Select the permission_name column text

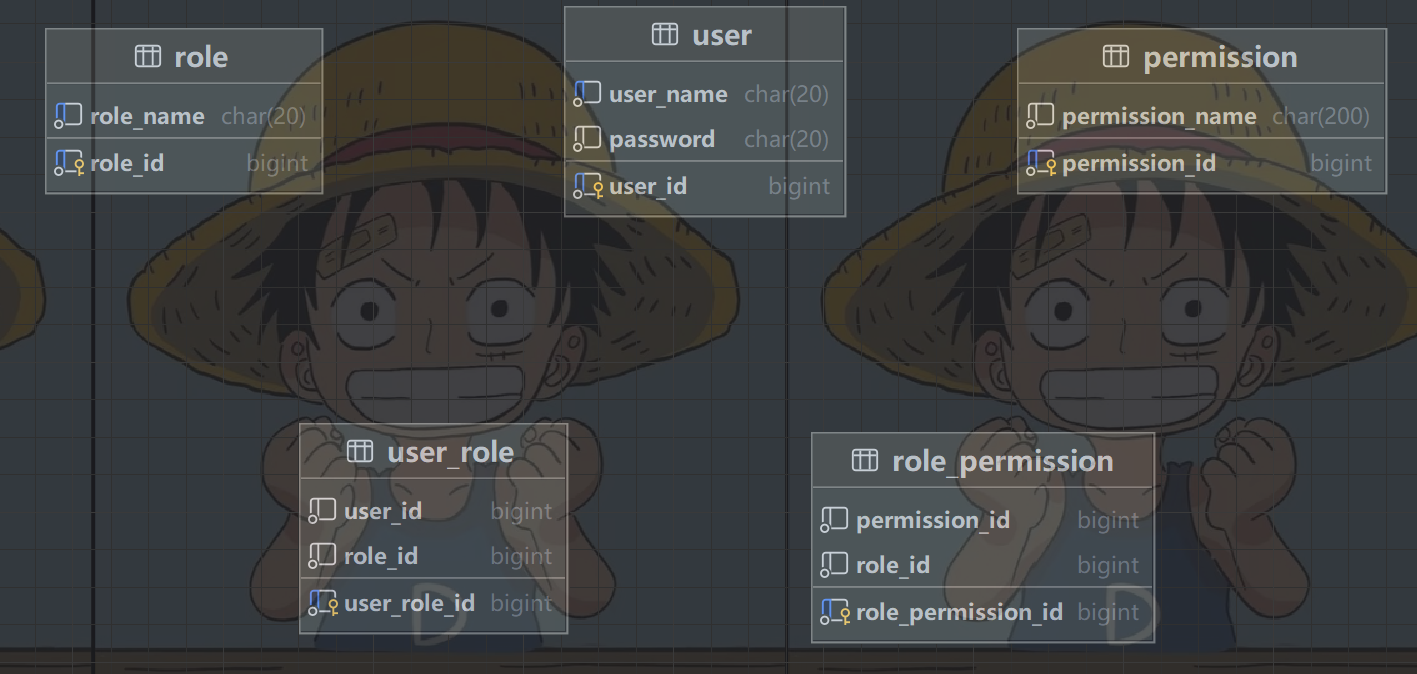pos(1159,116)
